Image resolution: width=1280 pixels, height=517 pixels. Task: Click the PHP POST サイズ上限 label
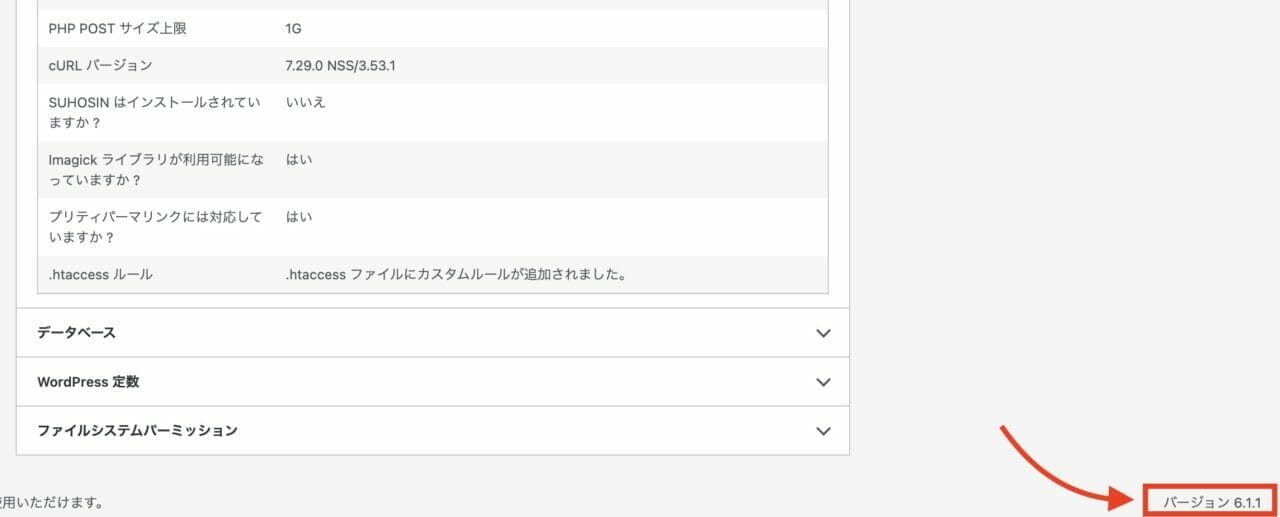coord(117,29)
